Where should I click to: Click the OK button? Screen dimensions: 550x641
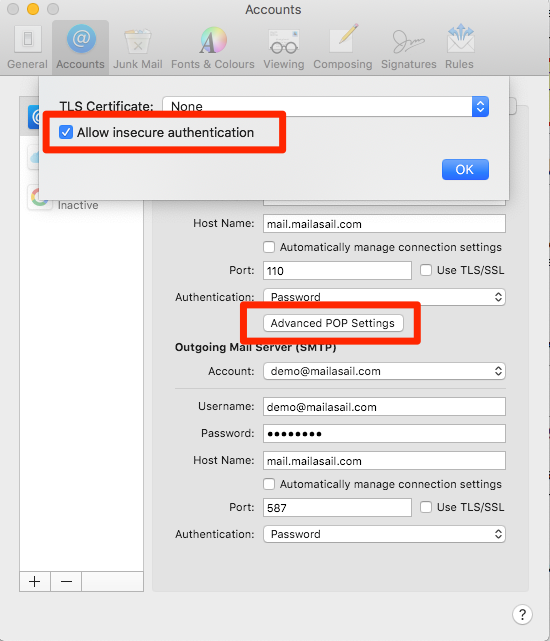pyautogui.click(x=465, y=169)
